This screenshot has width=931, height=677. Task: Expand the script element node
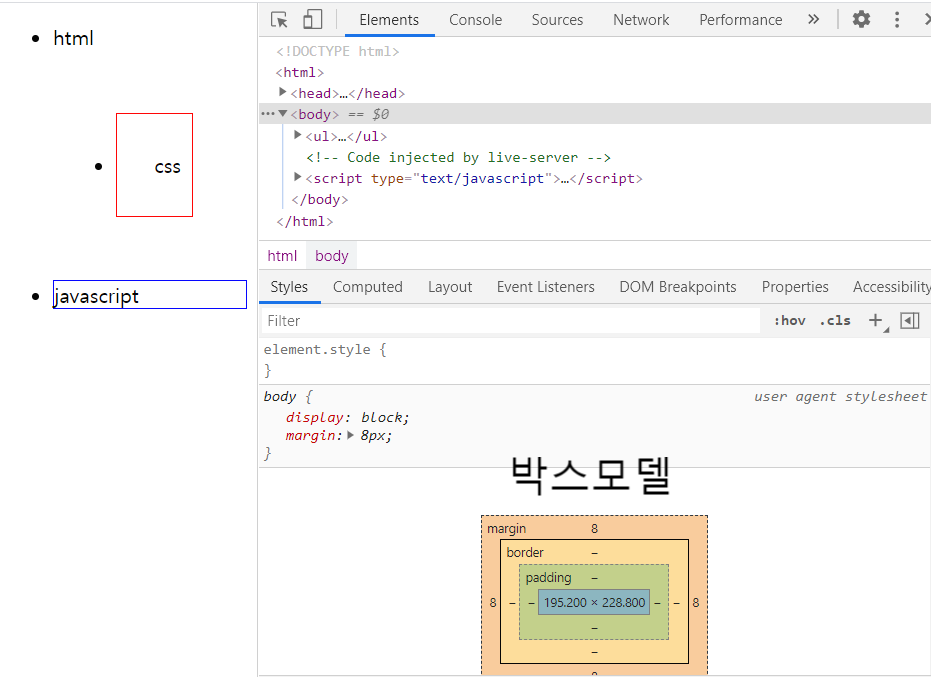click(298, 177)
